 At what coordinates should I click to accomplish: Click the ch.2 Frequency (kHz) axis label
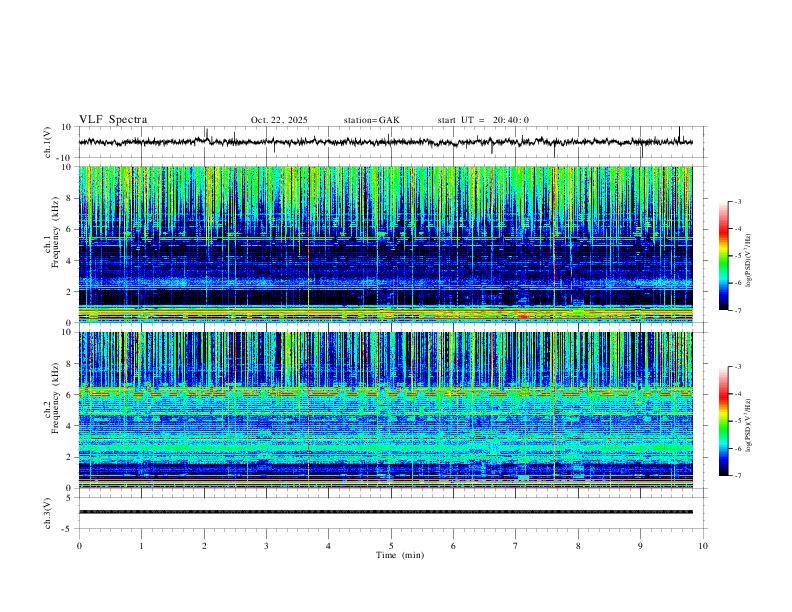pyautogui.click(x=52, y=398)
